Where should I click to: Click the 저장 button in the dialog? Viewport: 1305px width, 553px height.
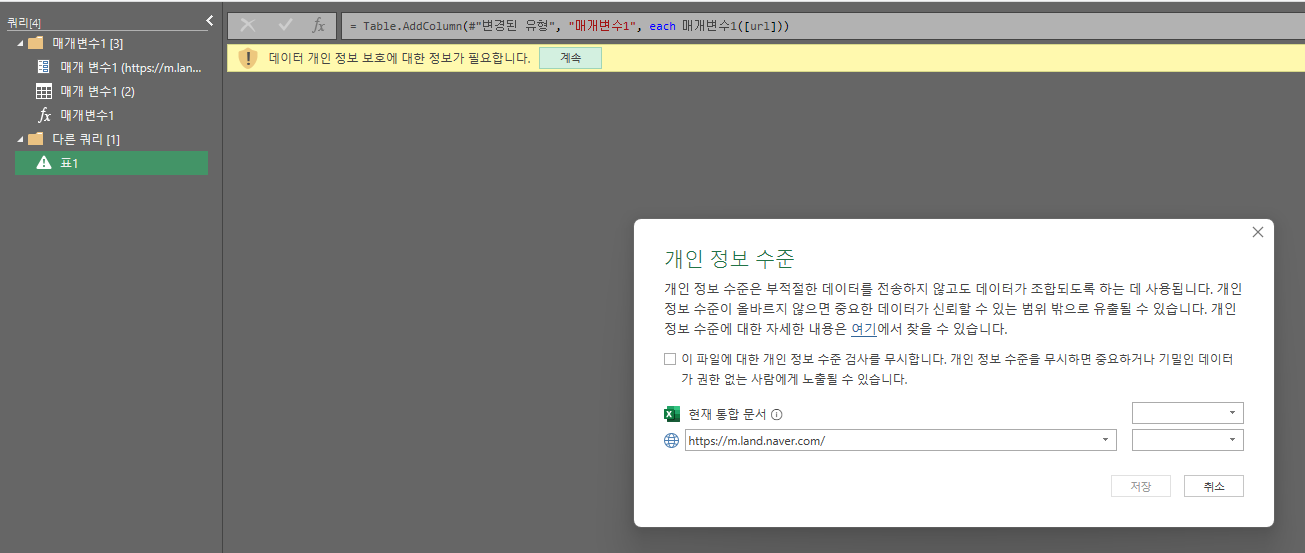tap(1141, 486)
